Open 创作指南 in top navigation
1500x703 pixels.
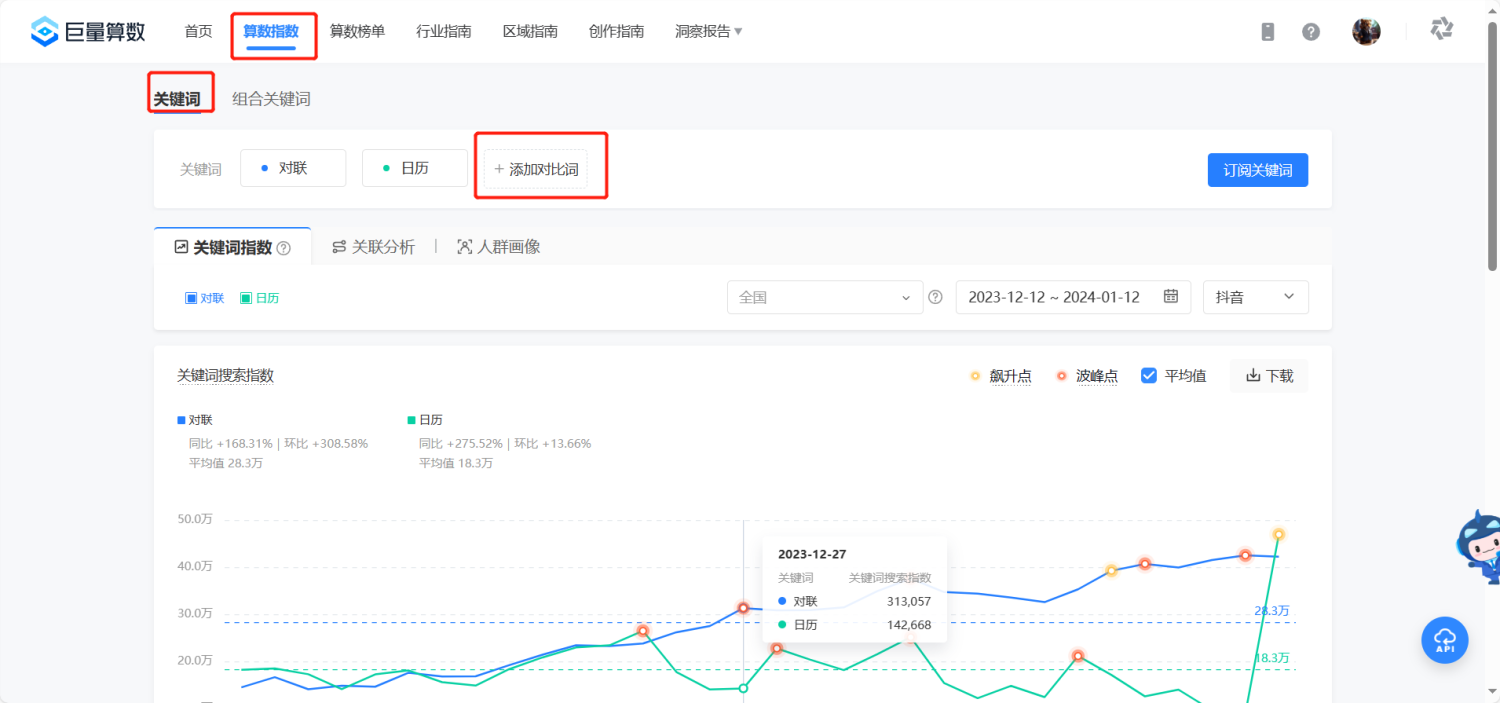(x=616, y=31)
